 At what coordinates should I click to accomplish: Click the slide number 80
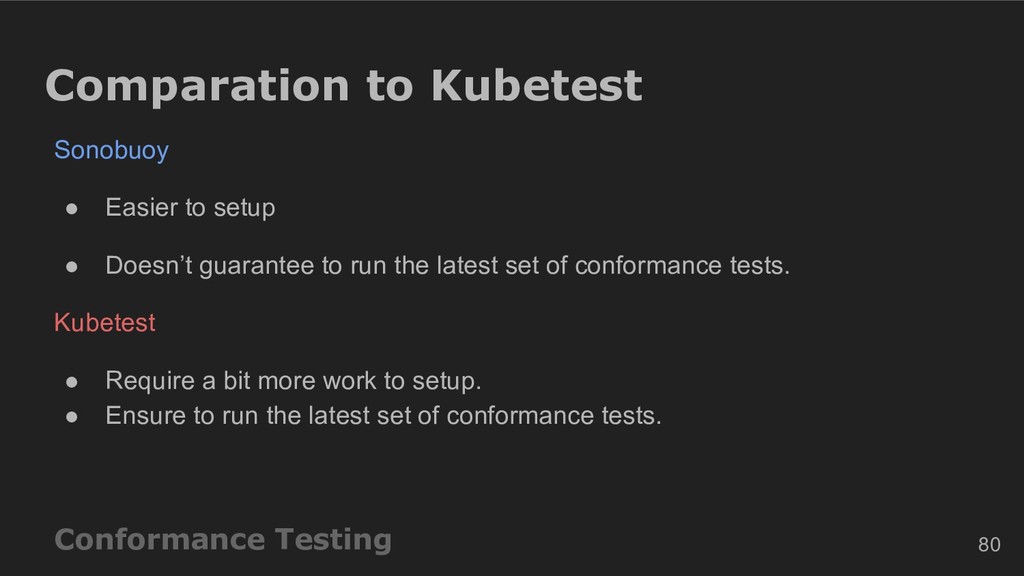point(989,545)
